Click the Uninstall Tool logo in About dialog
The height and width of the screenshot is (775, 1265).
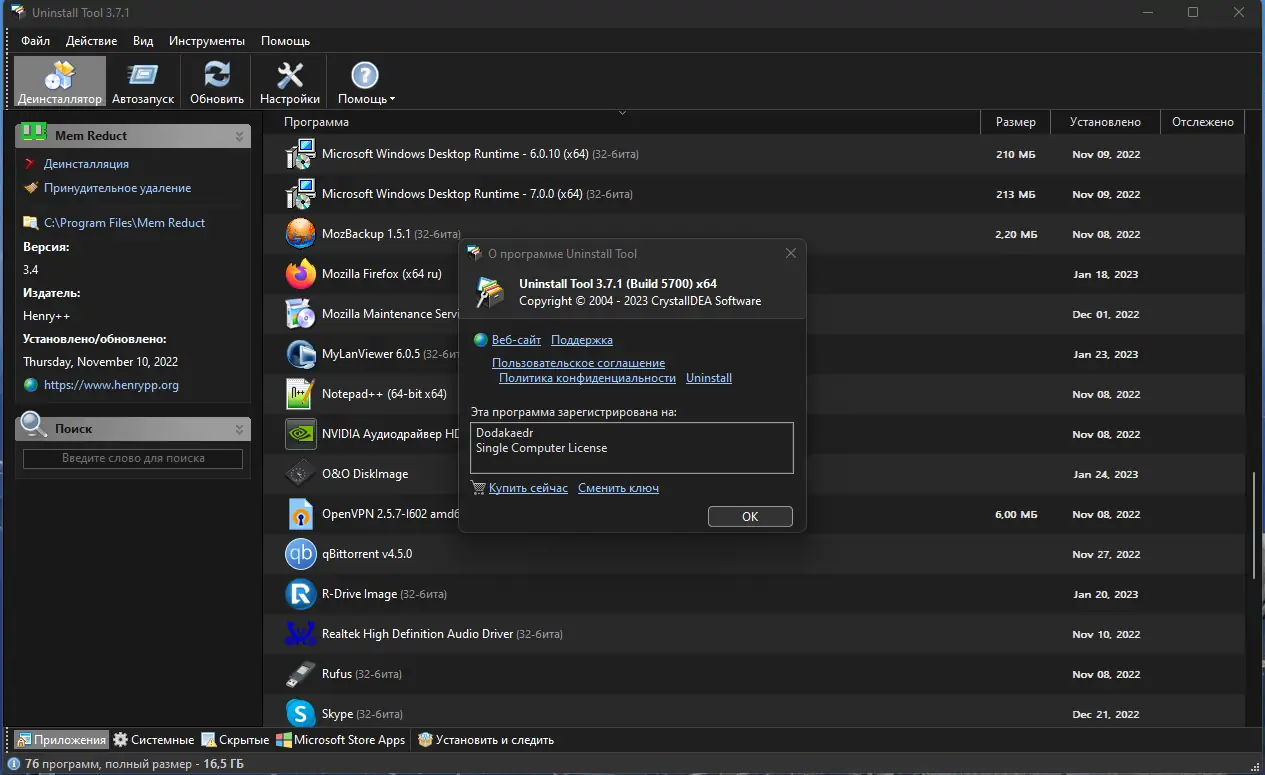(489, 291)
